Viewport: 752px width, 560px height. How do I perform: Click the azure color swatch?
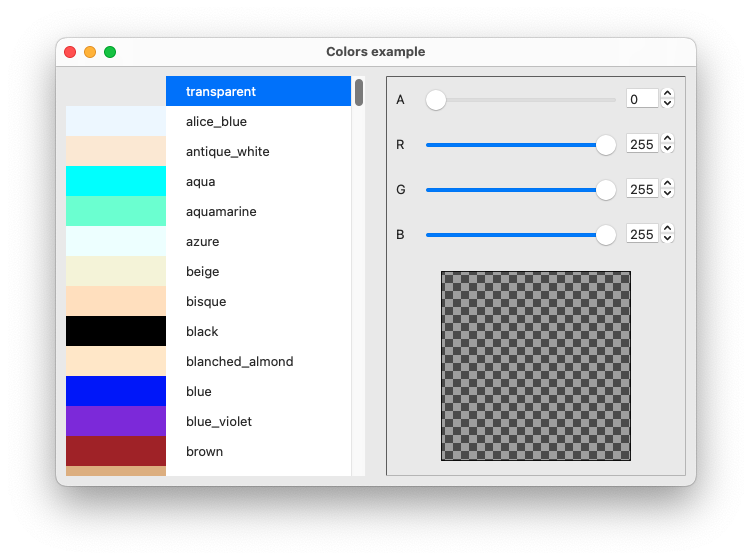(116, 241)
